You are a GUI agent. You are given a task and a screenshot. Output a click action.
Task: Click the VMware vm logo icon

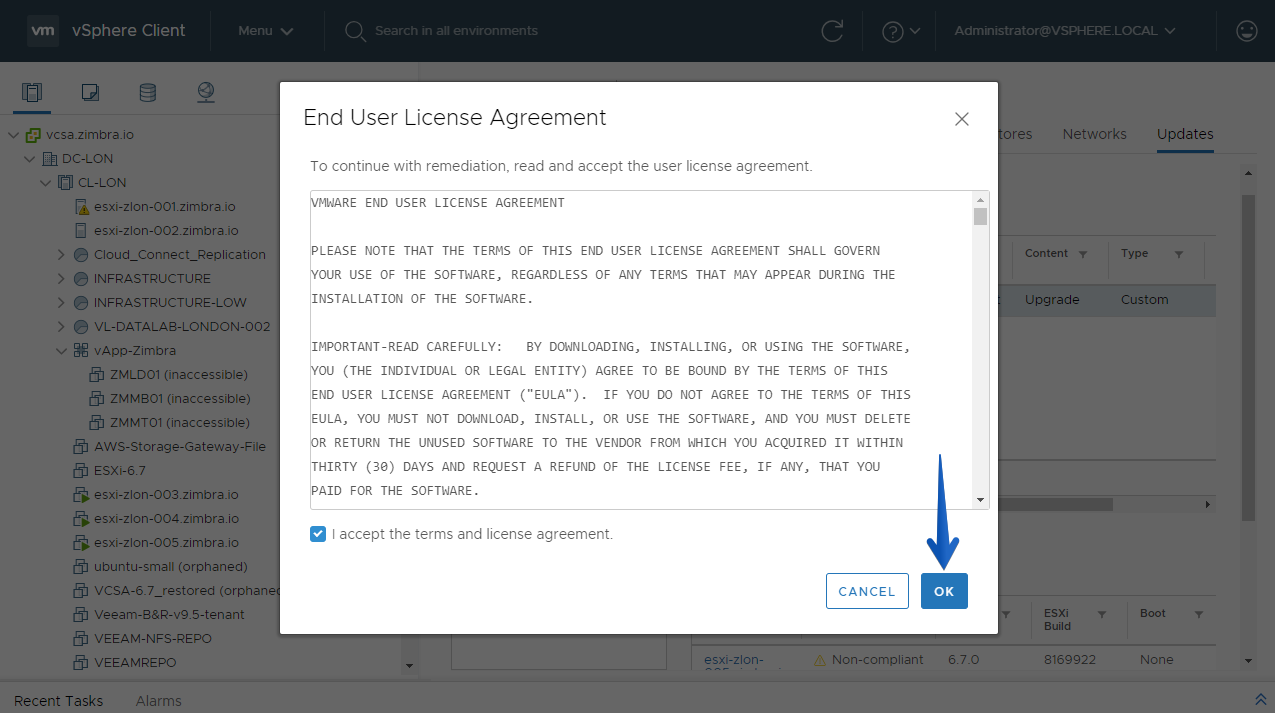tap(42, 31)
